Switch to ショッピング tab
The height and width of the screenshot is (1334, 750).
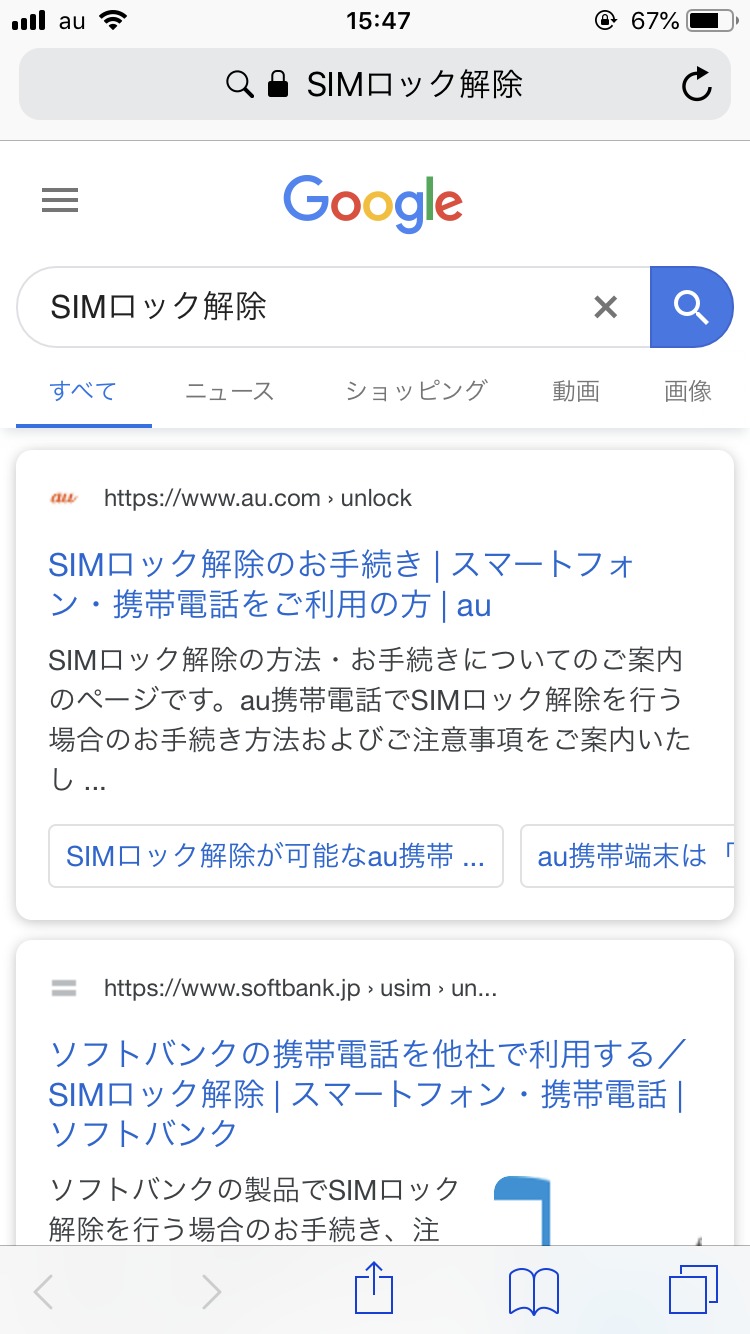tap(416, 391)
